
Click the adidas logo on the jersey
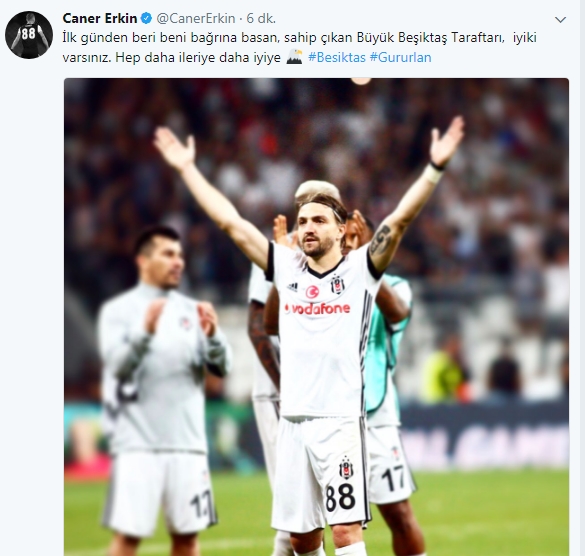(292, 288)
